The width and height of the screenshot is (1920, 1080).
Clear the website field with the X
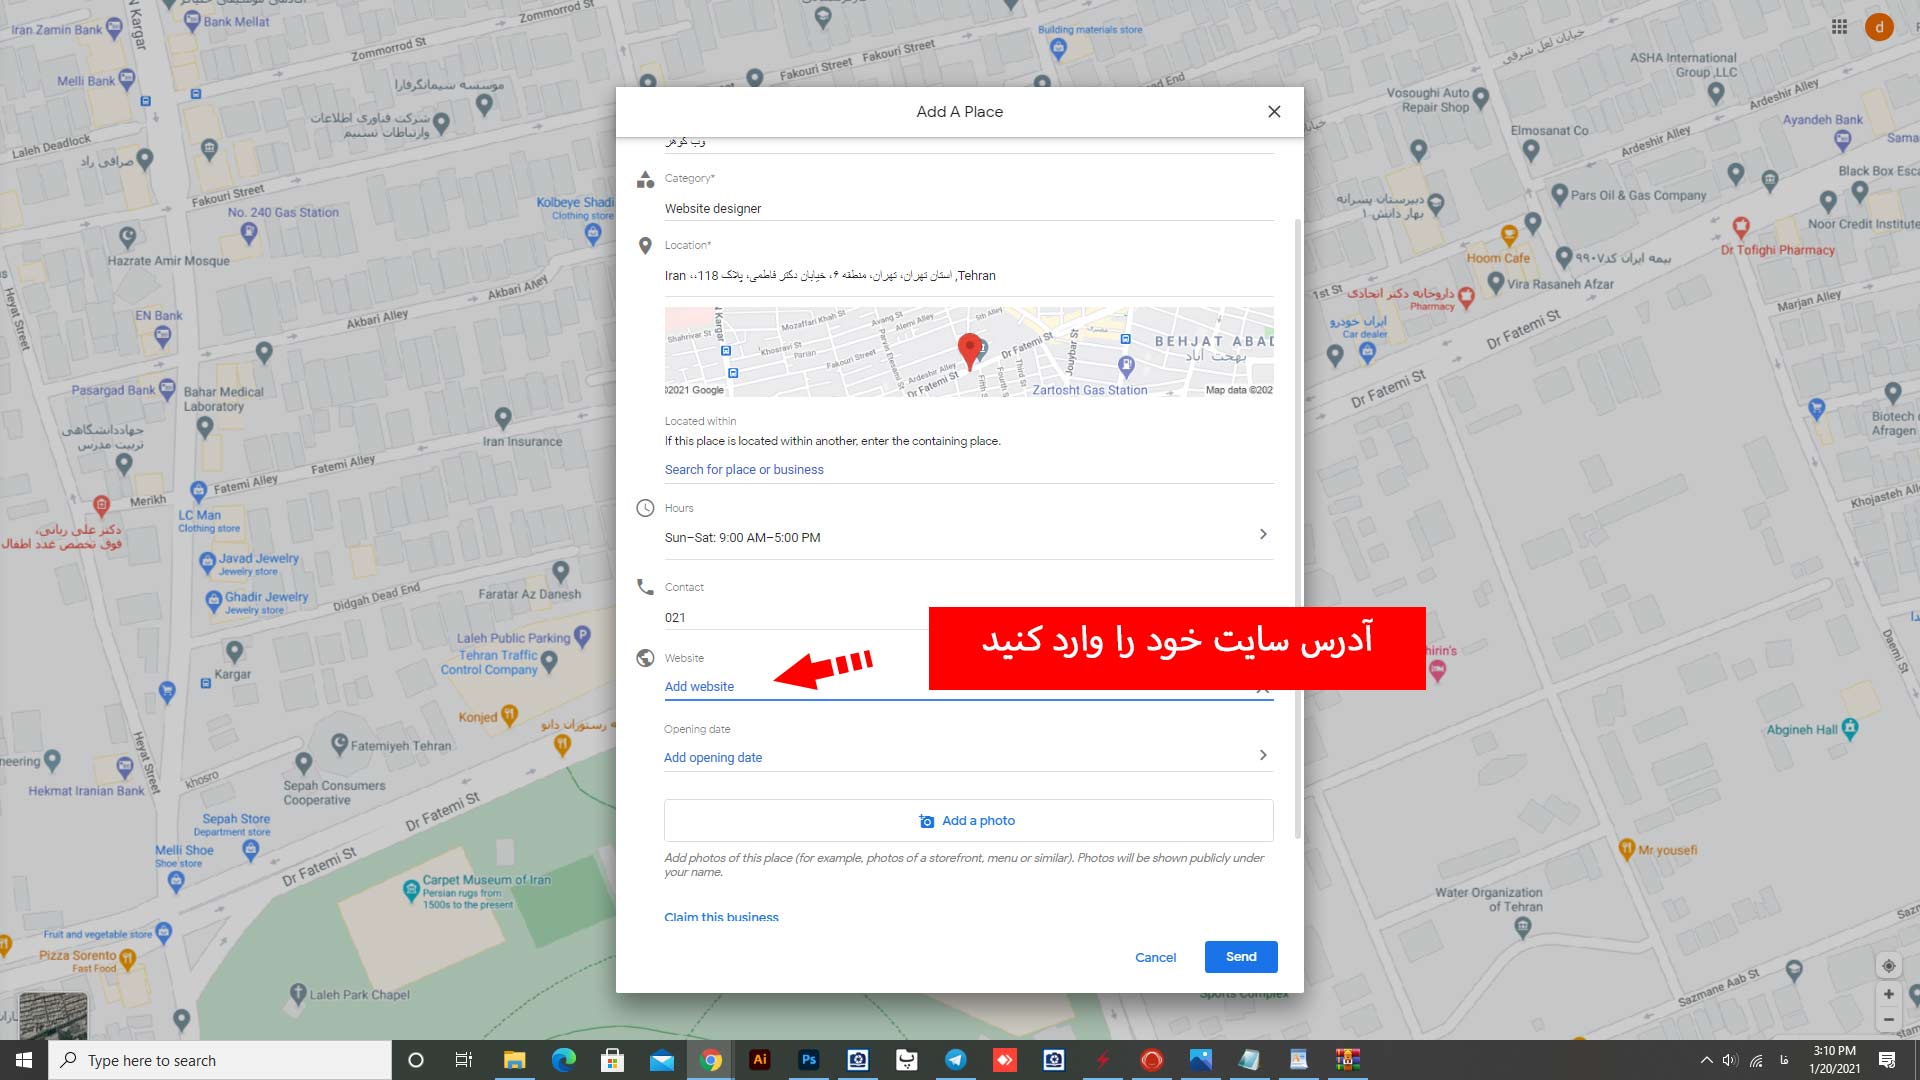(x=1262, y=688)
